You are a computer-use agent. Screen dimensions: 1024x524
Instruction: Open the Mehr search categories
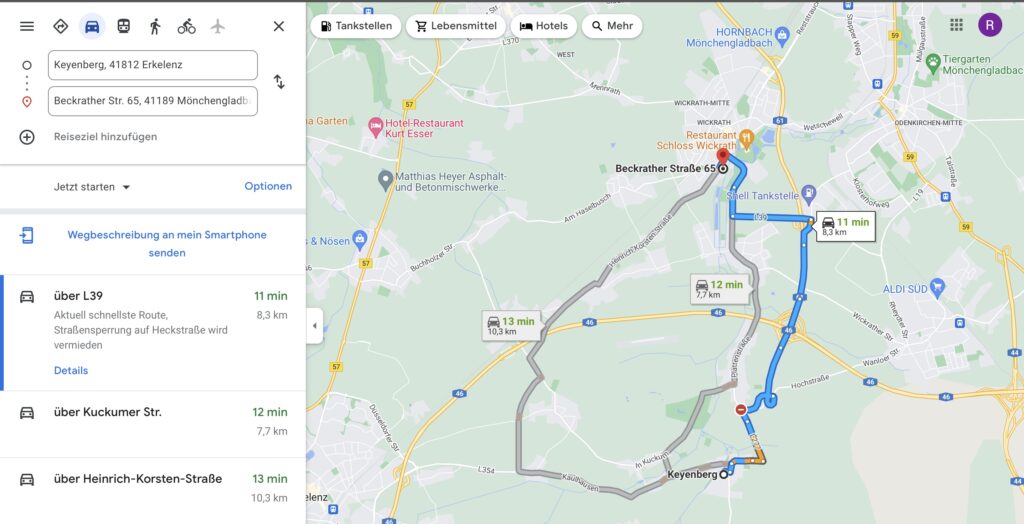coord(612,26)
